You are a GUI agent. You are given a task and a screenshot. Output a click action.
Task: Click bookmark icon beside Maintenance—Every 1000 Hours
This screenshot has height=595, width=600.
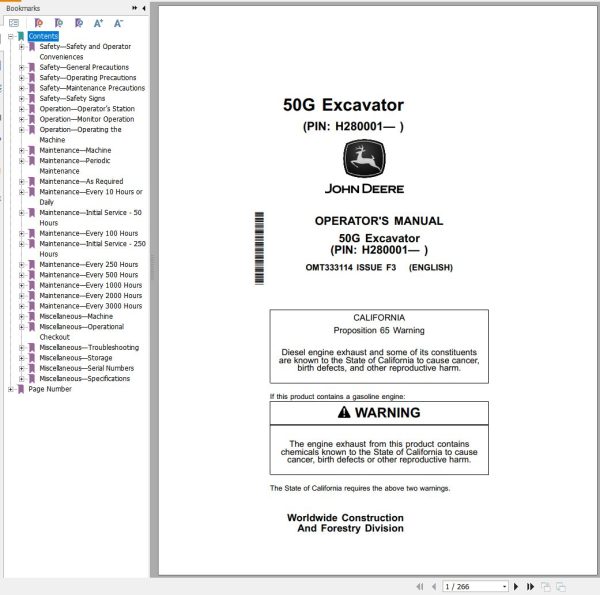point(32,285)
